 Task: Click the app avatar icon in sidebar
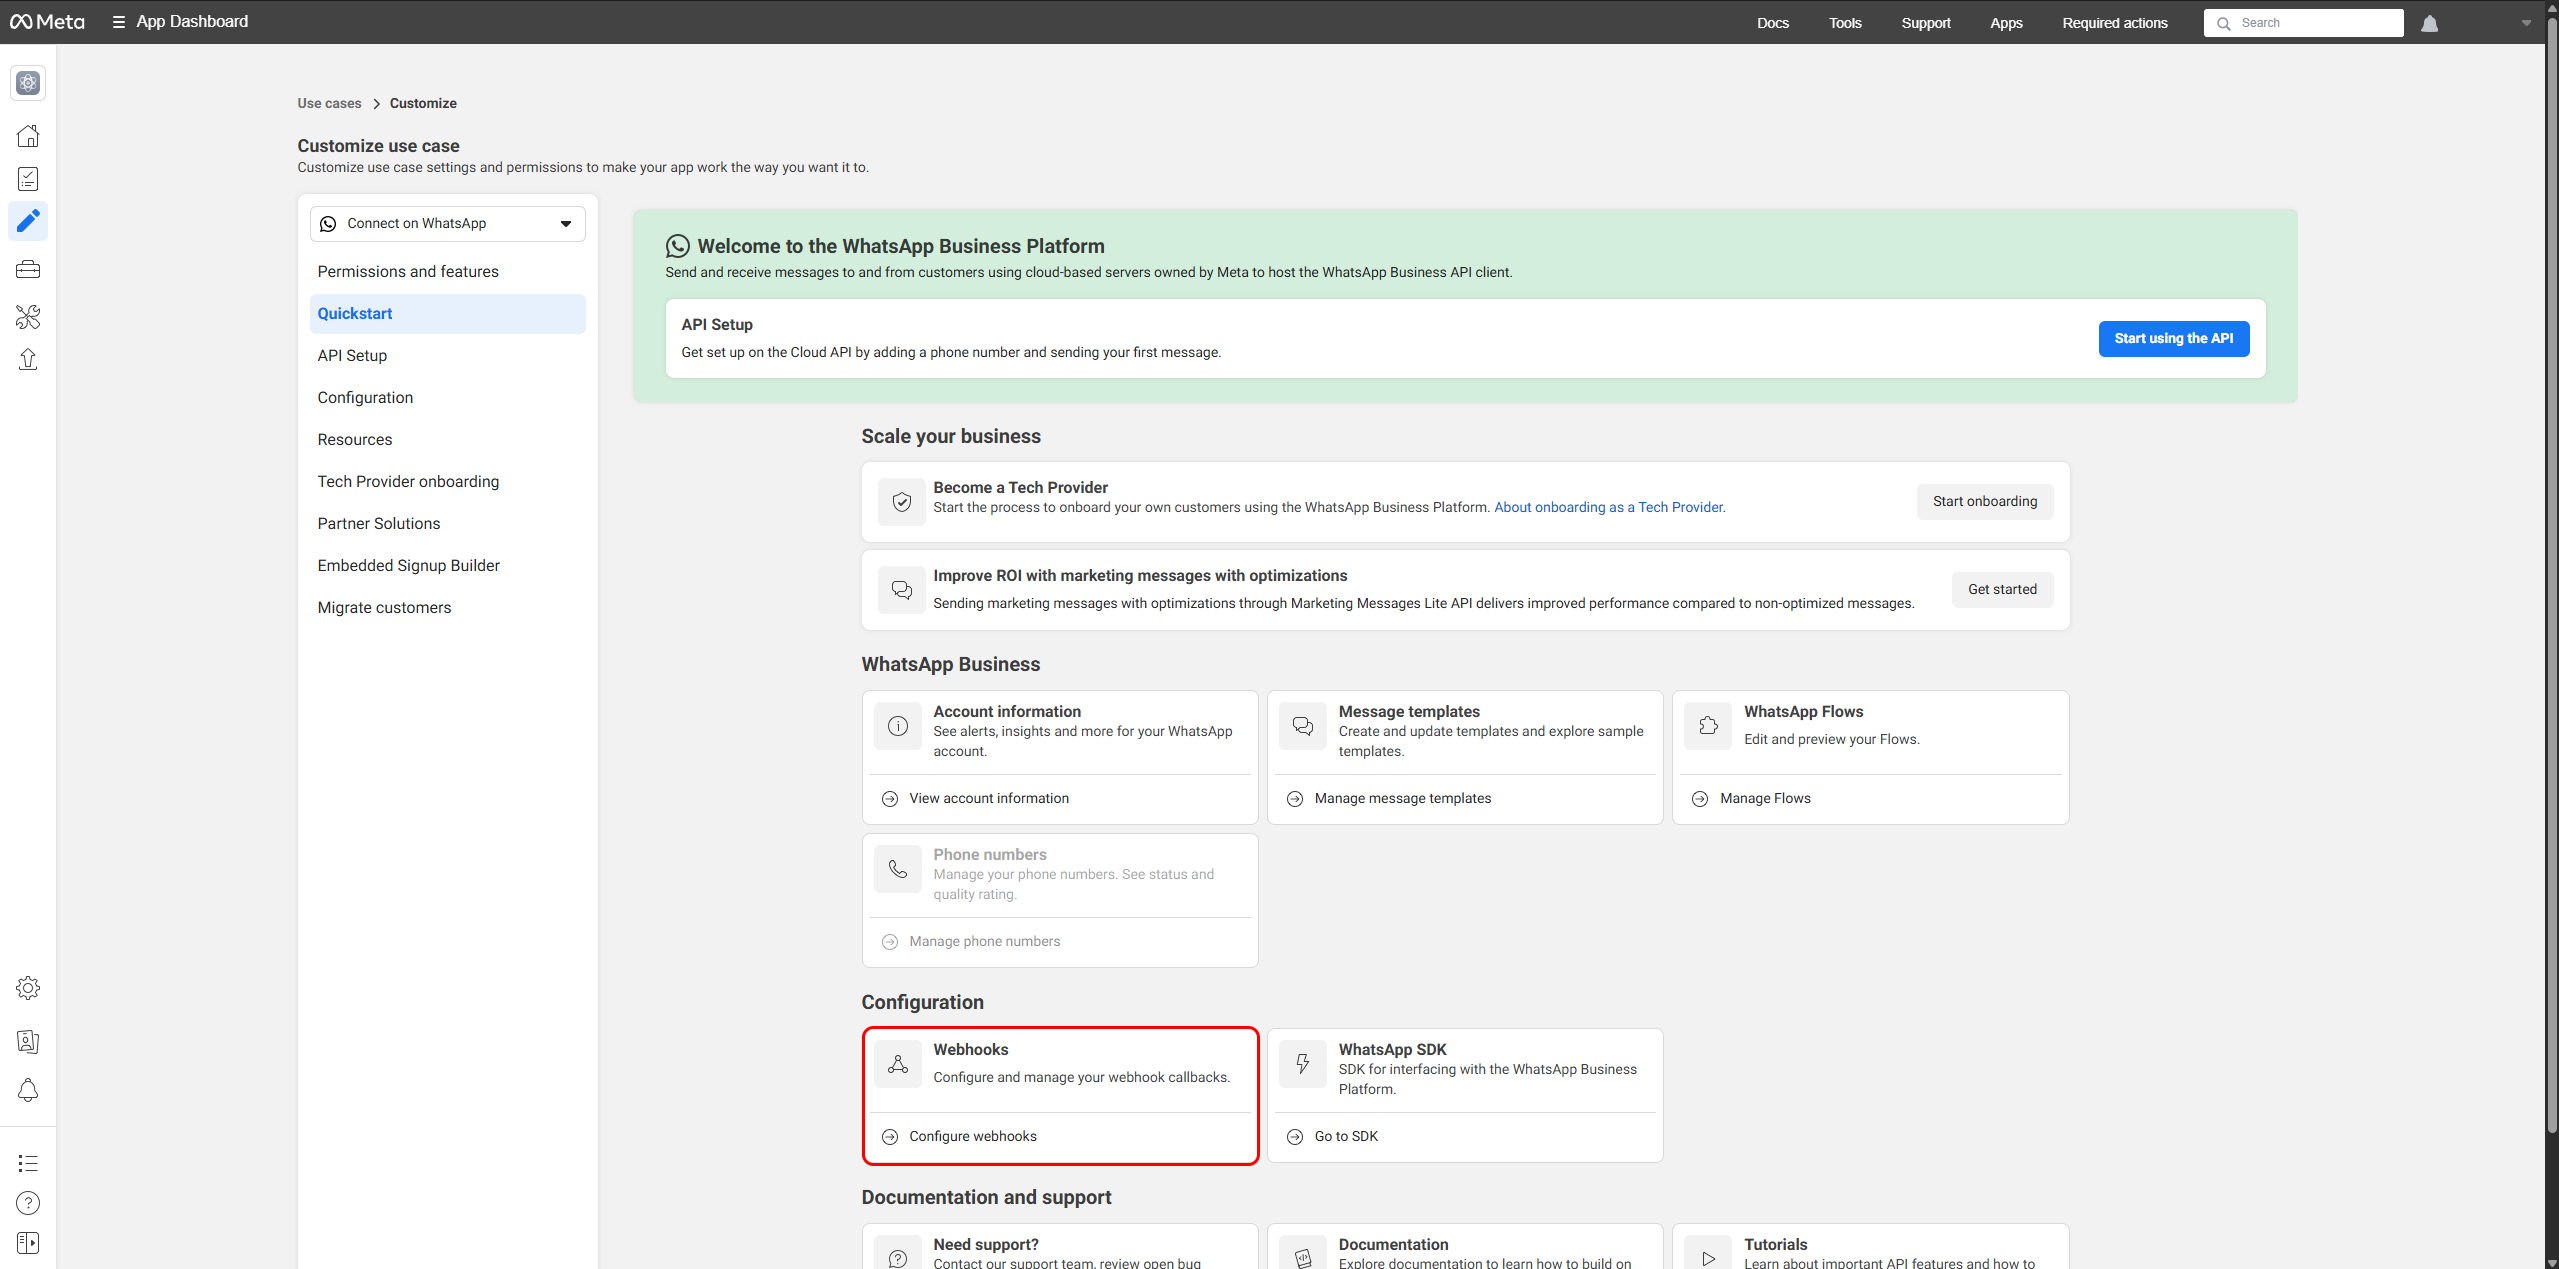[x=28, y=83]
